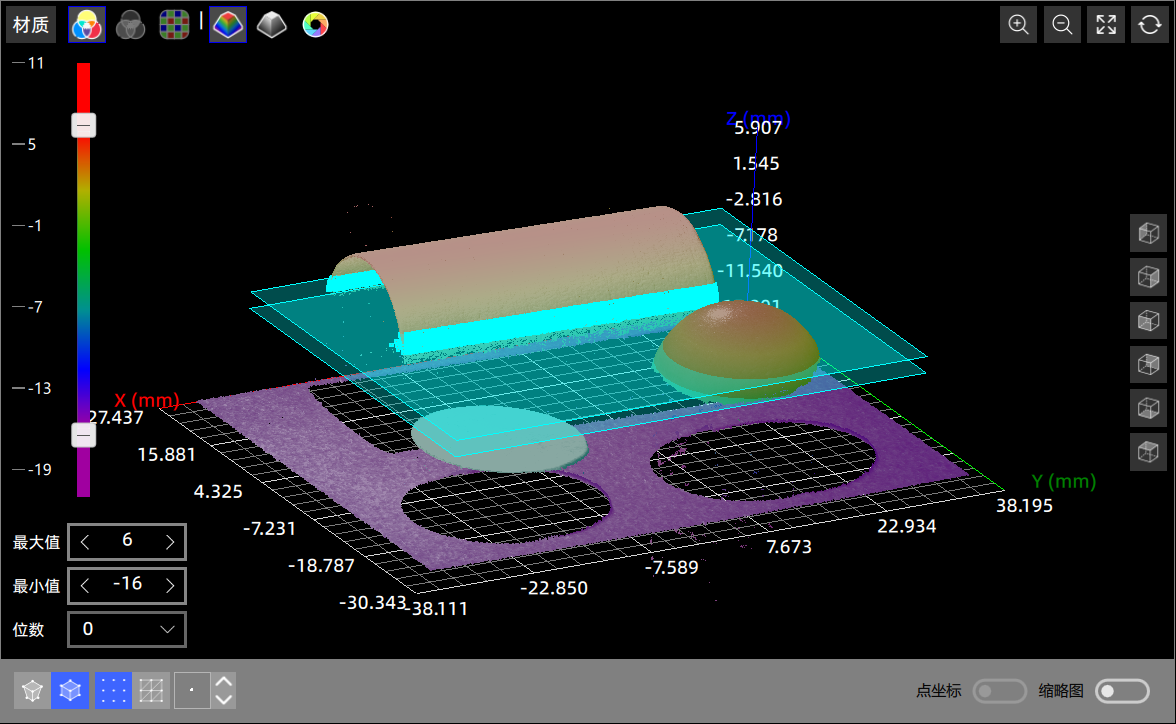Zoom out of the 3D view
Viewport: 1176px width, 724px height.
pos(1063,25)
